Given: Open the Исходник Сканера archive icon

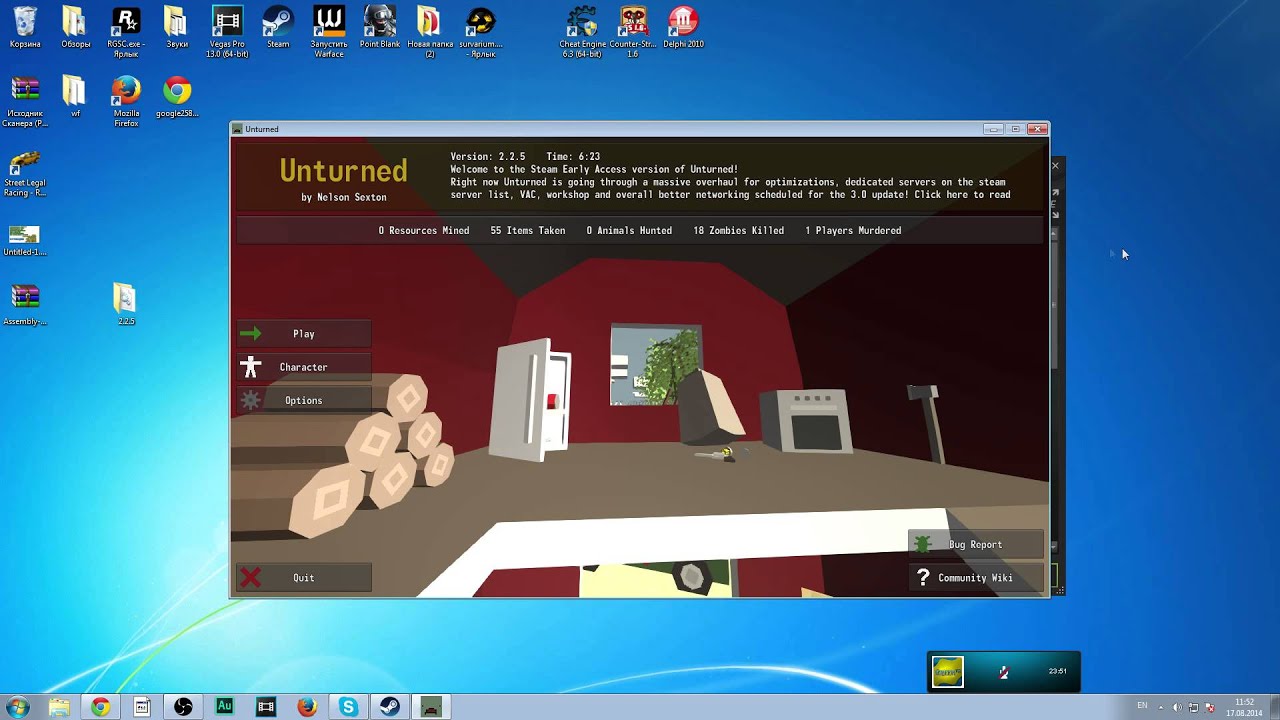Looking at the screenshot, I should [25, 102].
